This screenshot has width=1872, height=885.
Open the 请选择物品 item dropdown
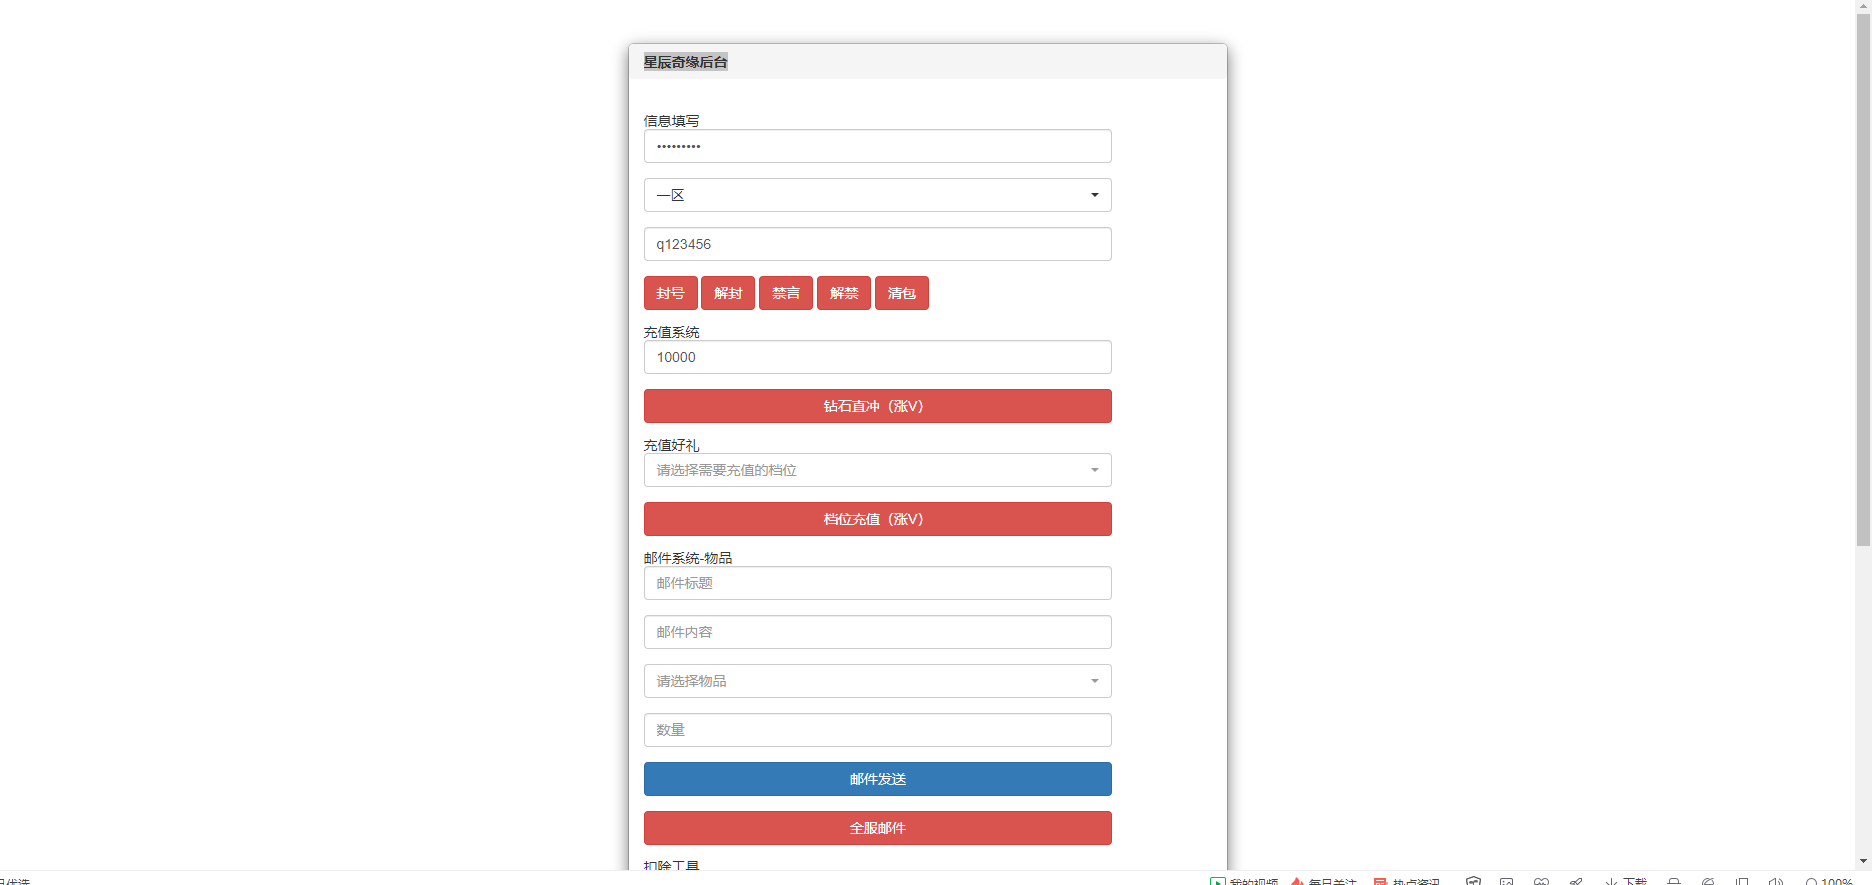pos(877,681)
